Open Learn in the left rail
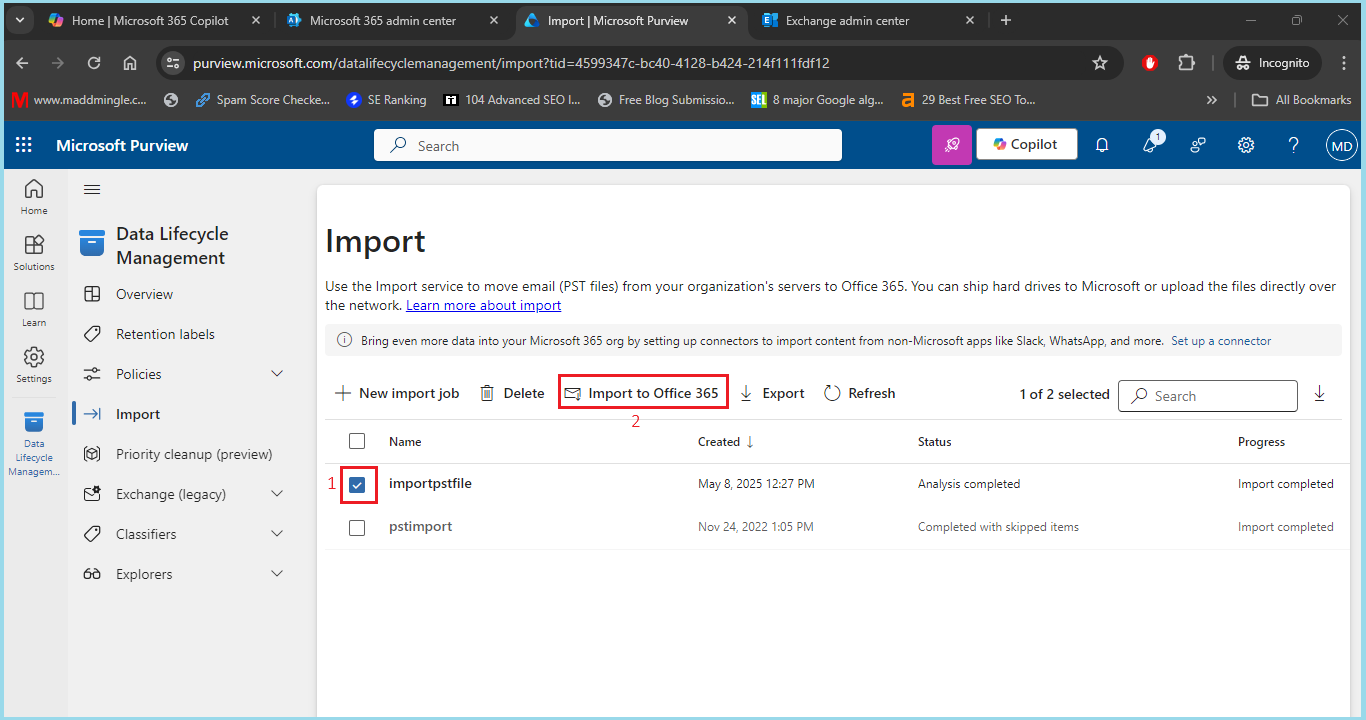Image resolution: width=1366 pixels, height=720 pixels. coord(34,308)
